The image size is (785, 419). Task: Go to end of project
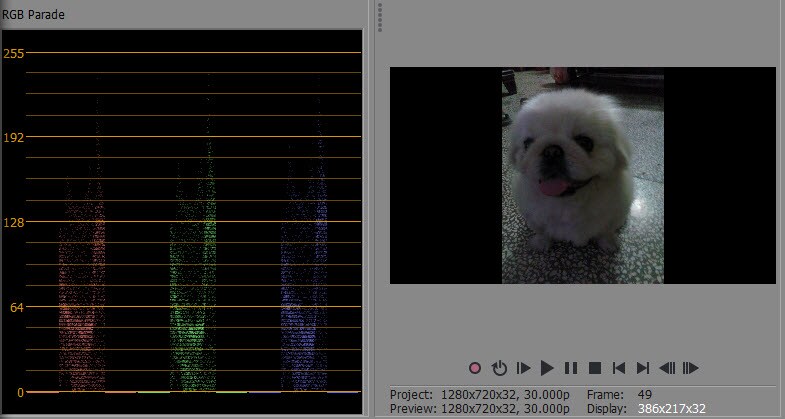tap(643, 368)
